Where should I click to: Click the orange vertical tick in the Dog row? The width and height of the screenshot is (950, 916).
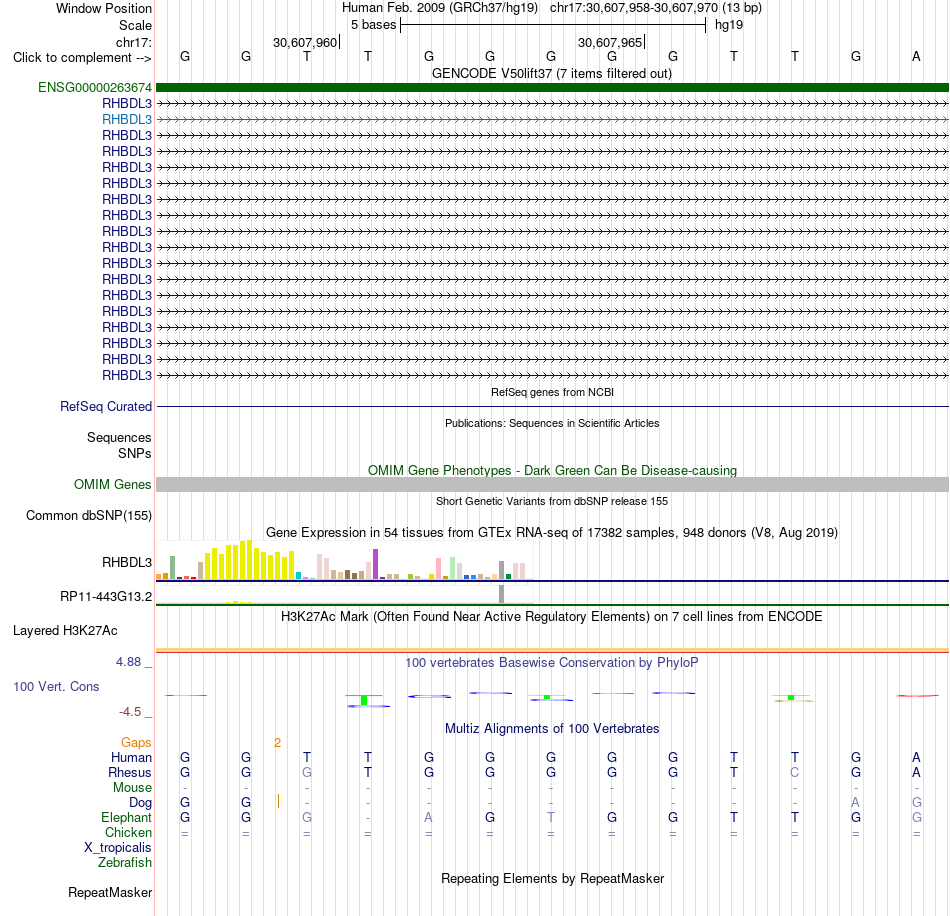278,802
